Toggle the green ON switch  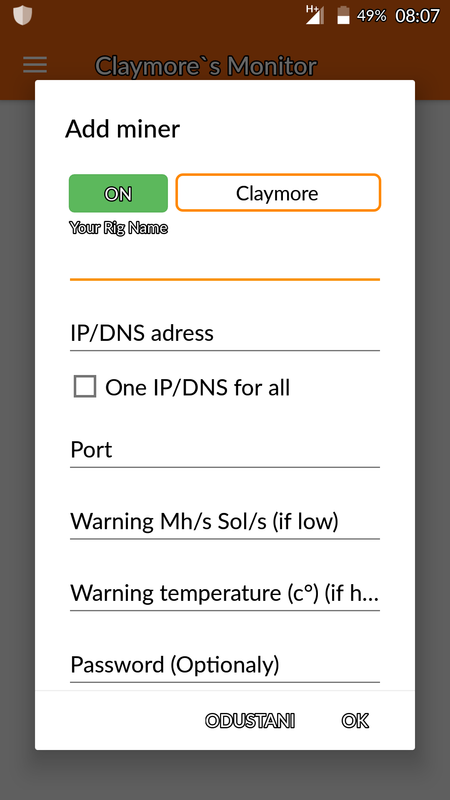pos(118,193)
